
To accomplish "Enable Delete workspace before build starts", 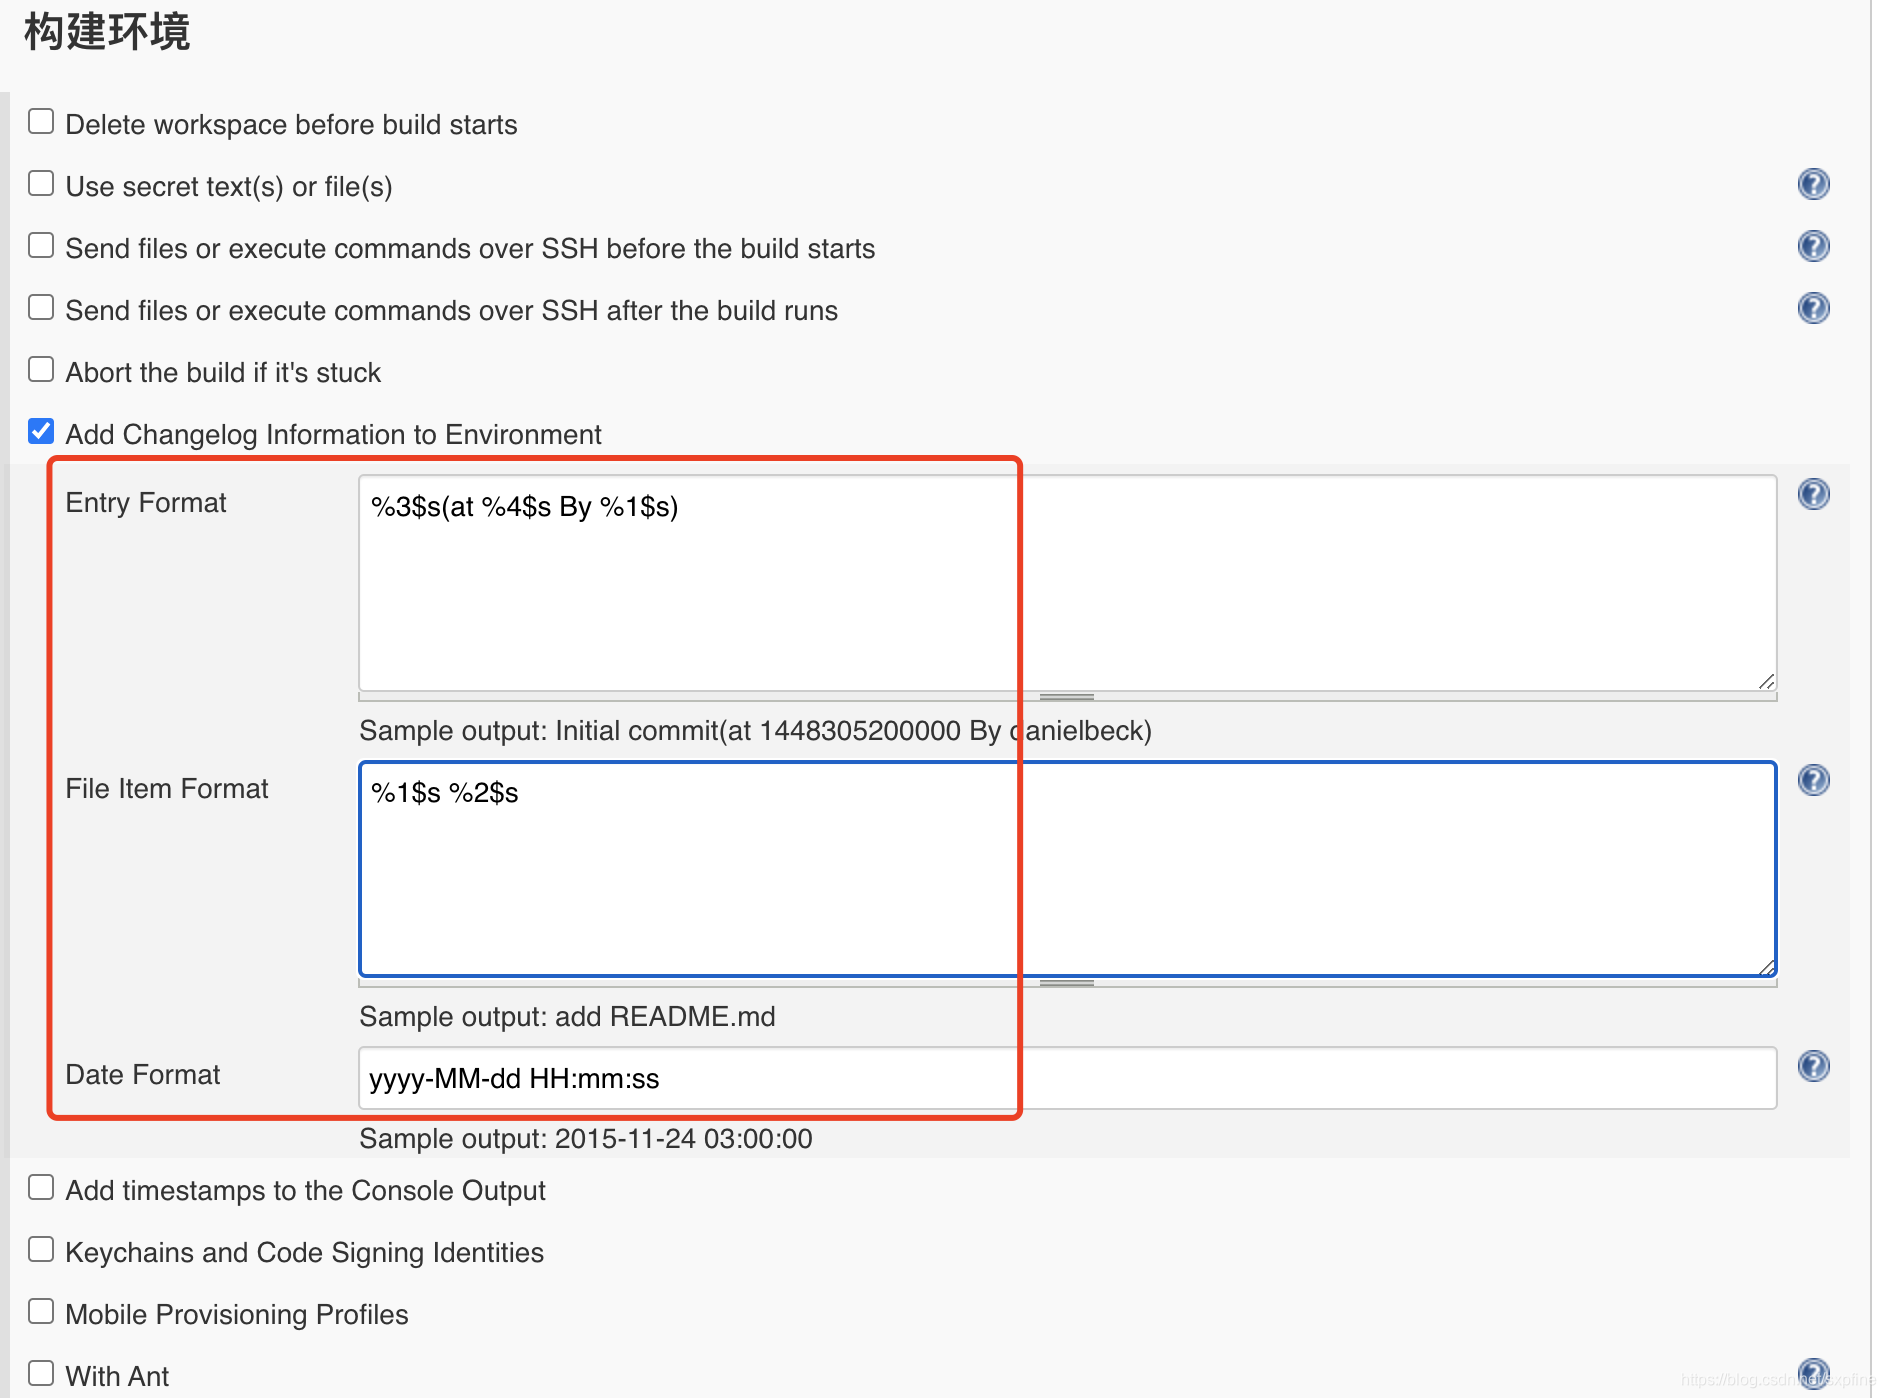I will pyautogui.click(x=41, y=122).
